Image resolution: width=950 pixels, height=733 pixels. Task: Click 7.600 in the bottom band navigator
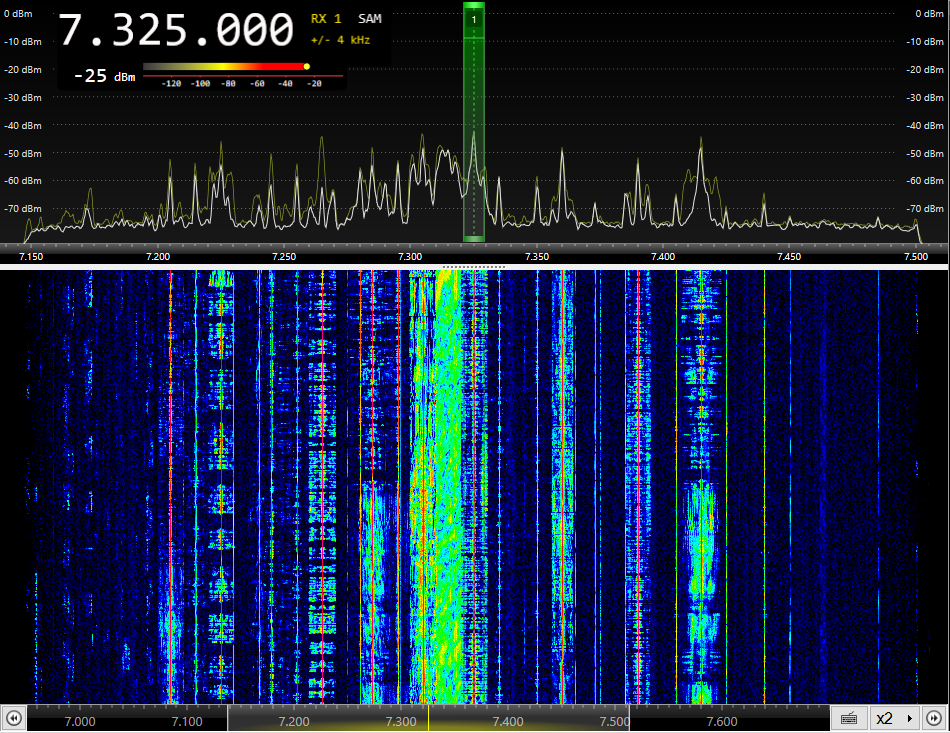[722, 721]
